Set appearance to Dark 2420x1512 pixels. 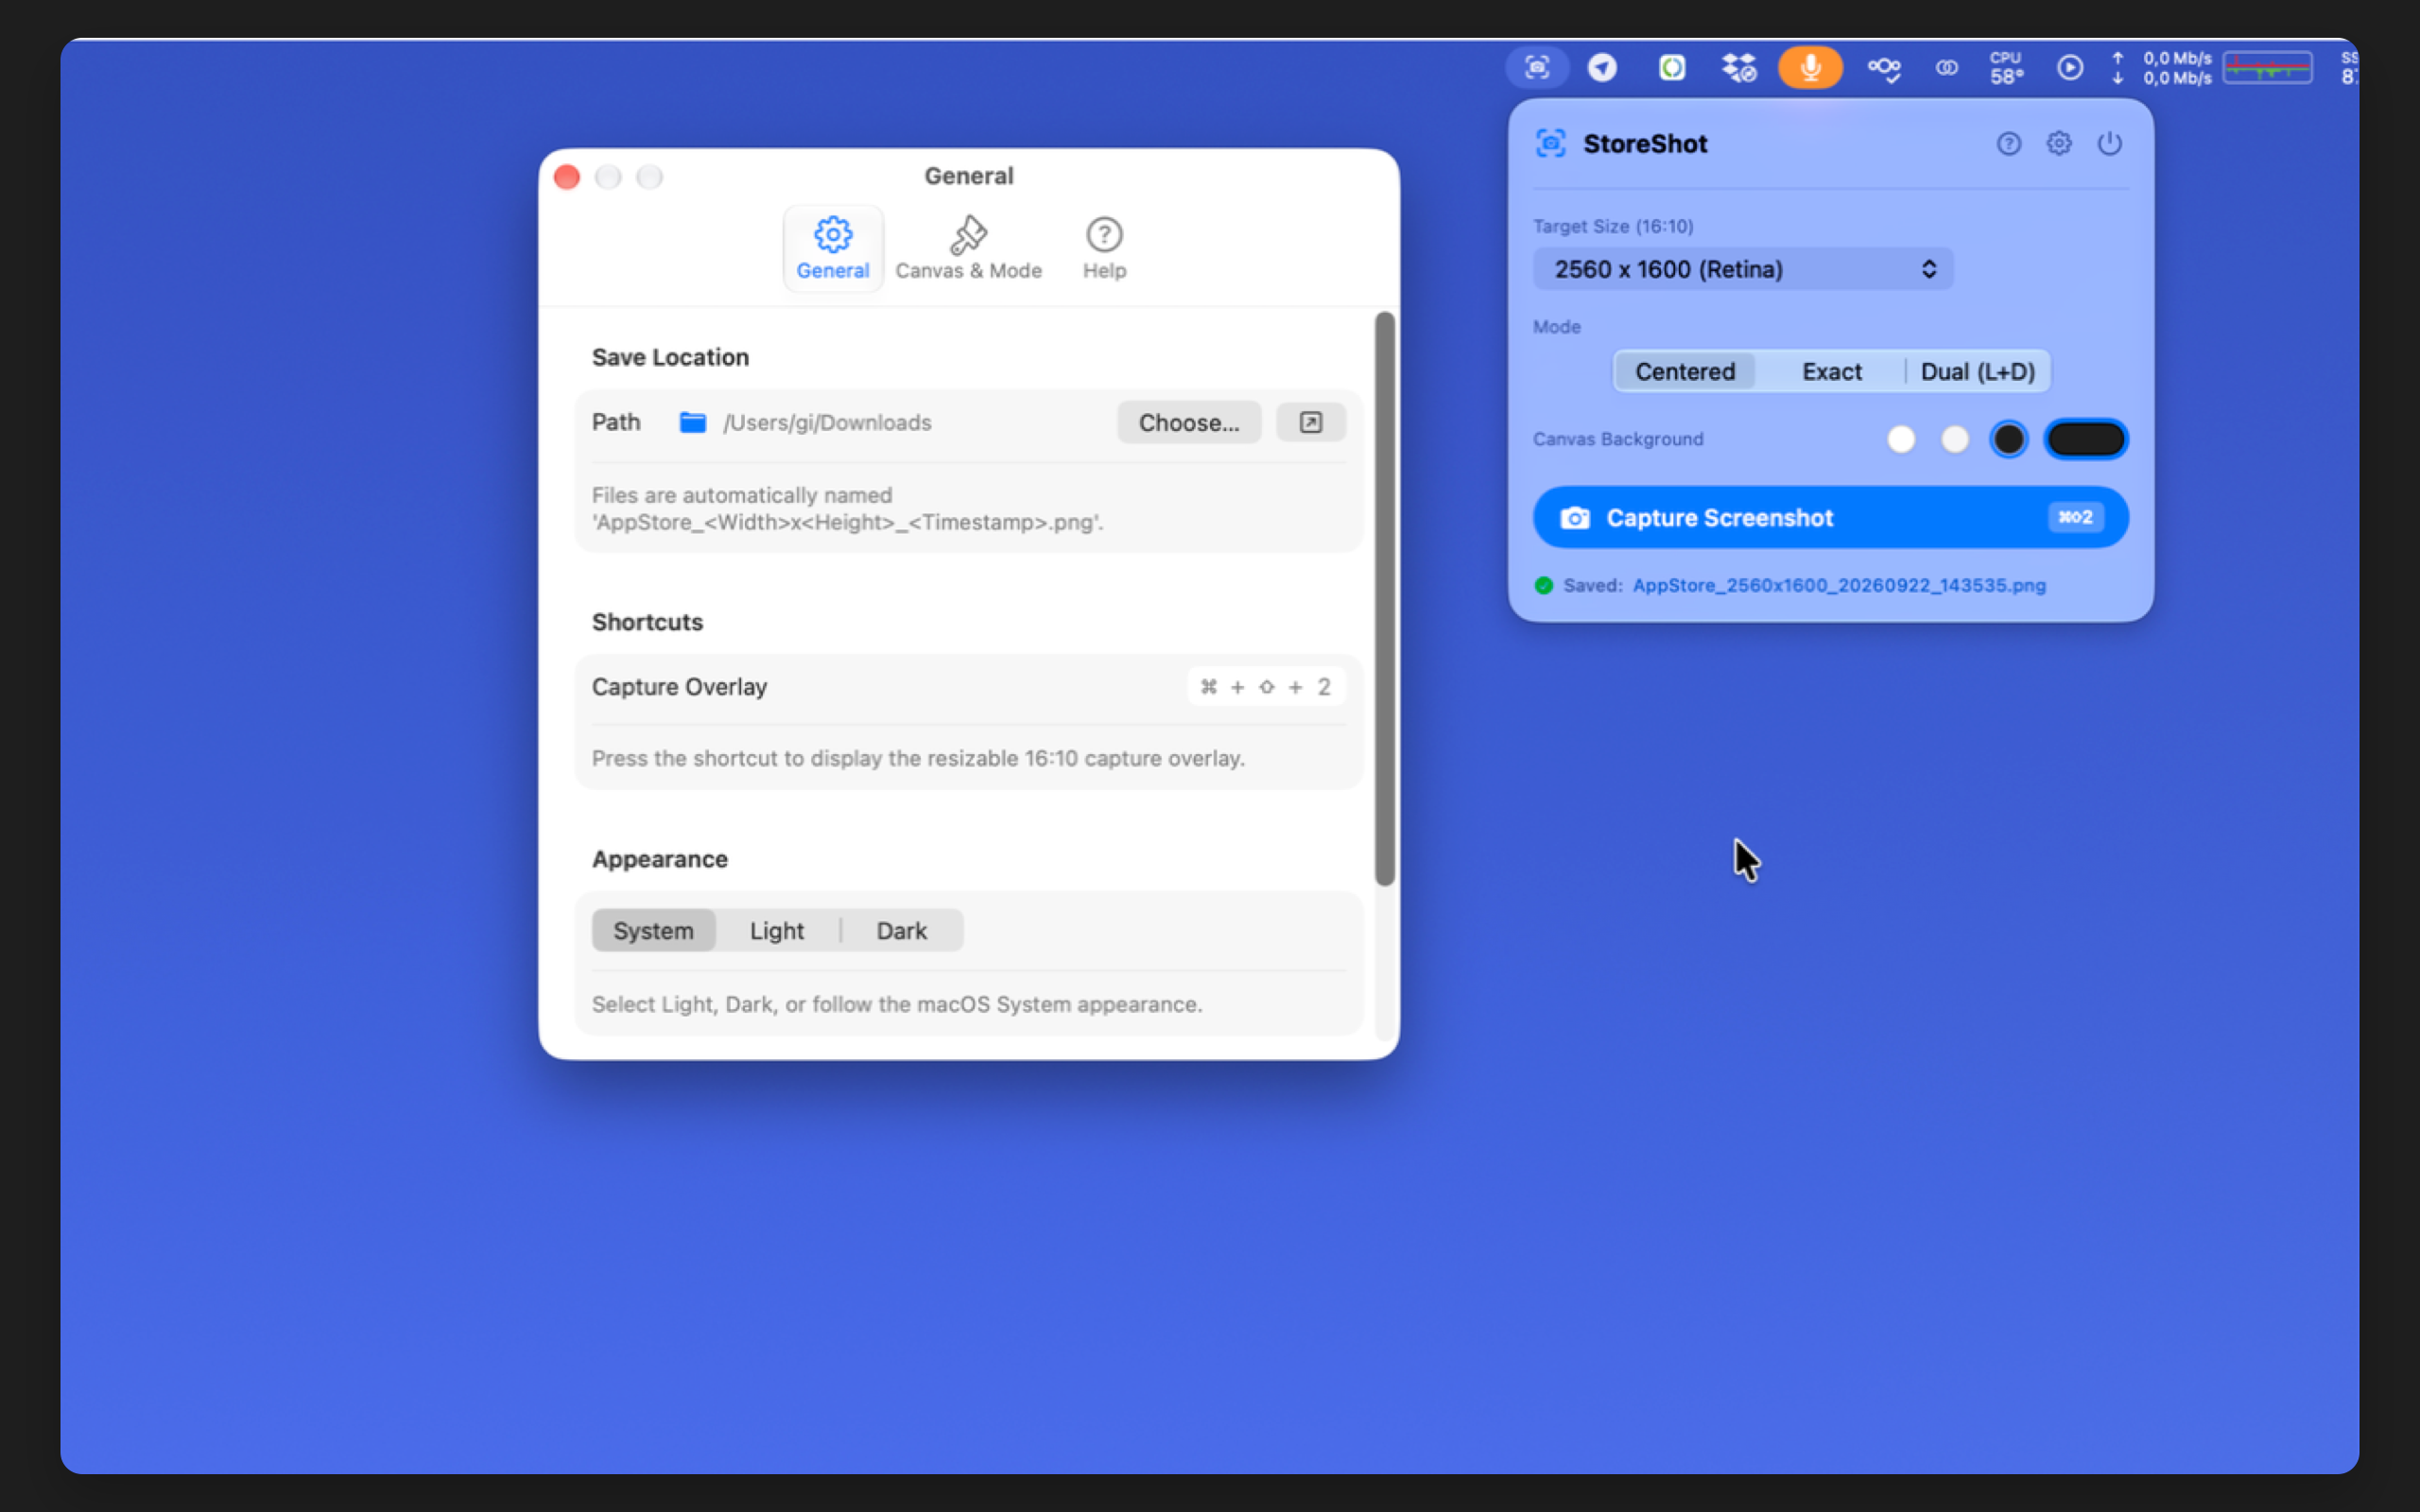click(x=901, y=930)
